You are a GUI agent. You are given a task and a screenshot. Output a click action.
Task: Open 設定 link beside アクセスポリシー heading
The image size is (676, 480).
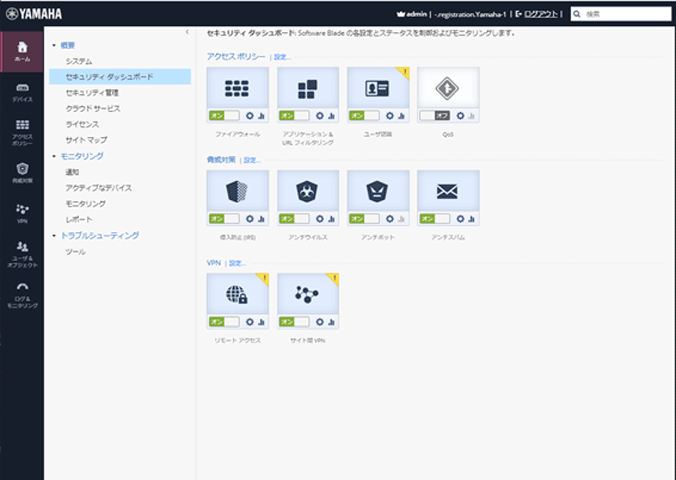click(x=283, y=57)
